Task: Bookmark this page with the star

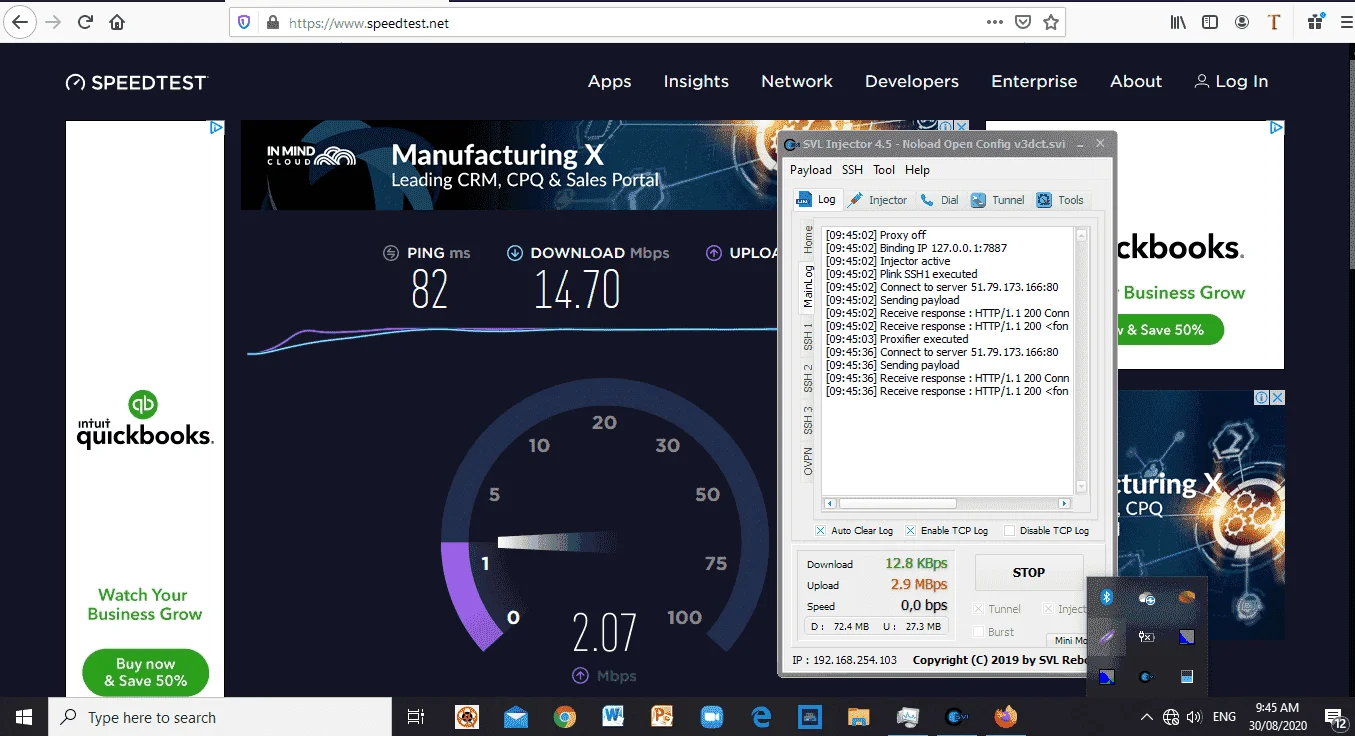Action: pos(1051,22)
